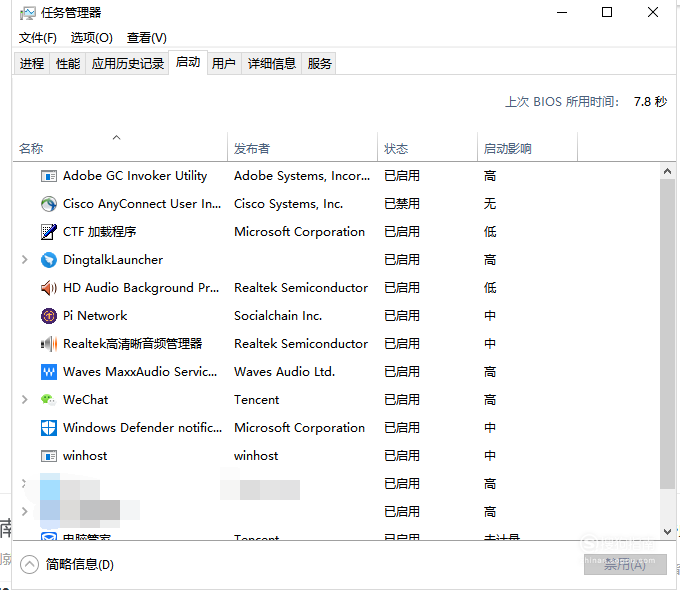Click the Waves MaxxAudio W icon
Screen dimensions: 680x590
pos(49,372)
